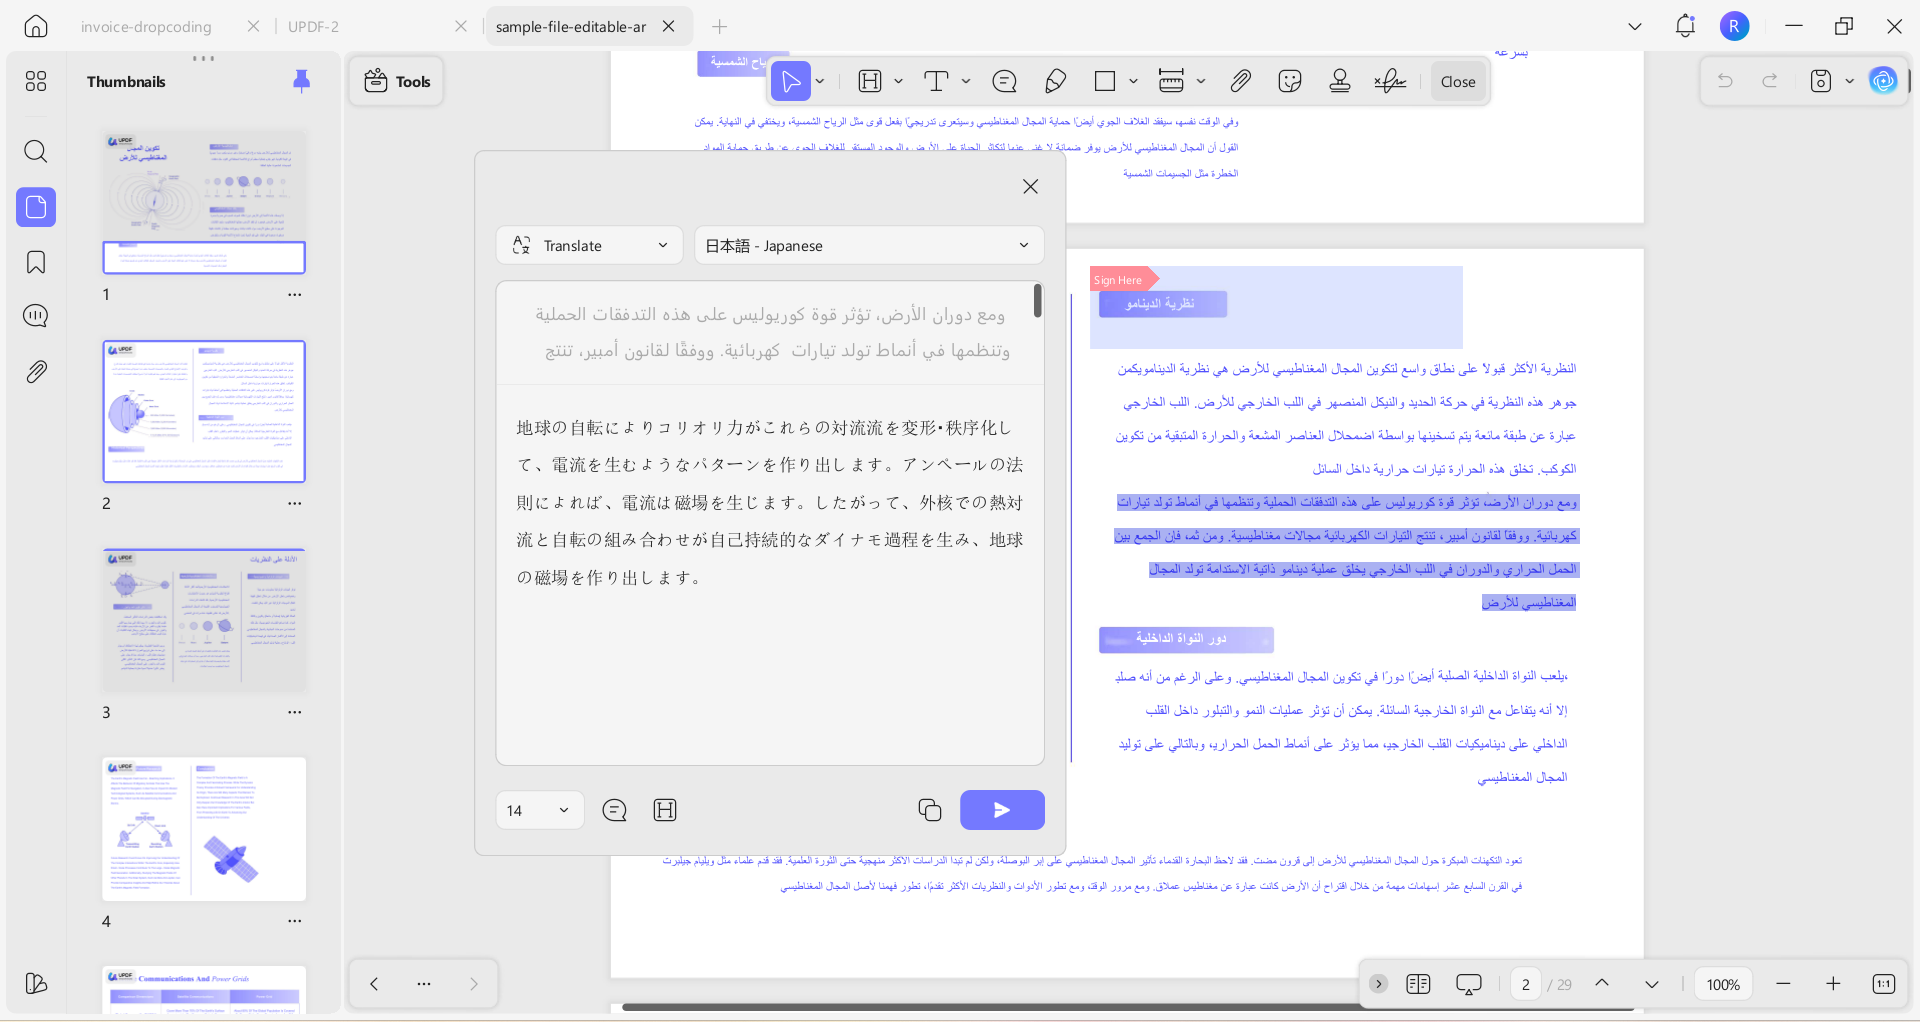This screenshot has height=1022, width=1920.
Task: Toggle the pin on the Thumbnails panel
Action: click(301, 81)
